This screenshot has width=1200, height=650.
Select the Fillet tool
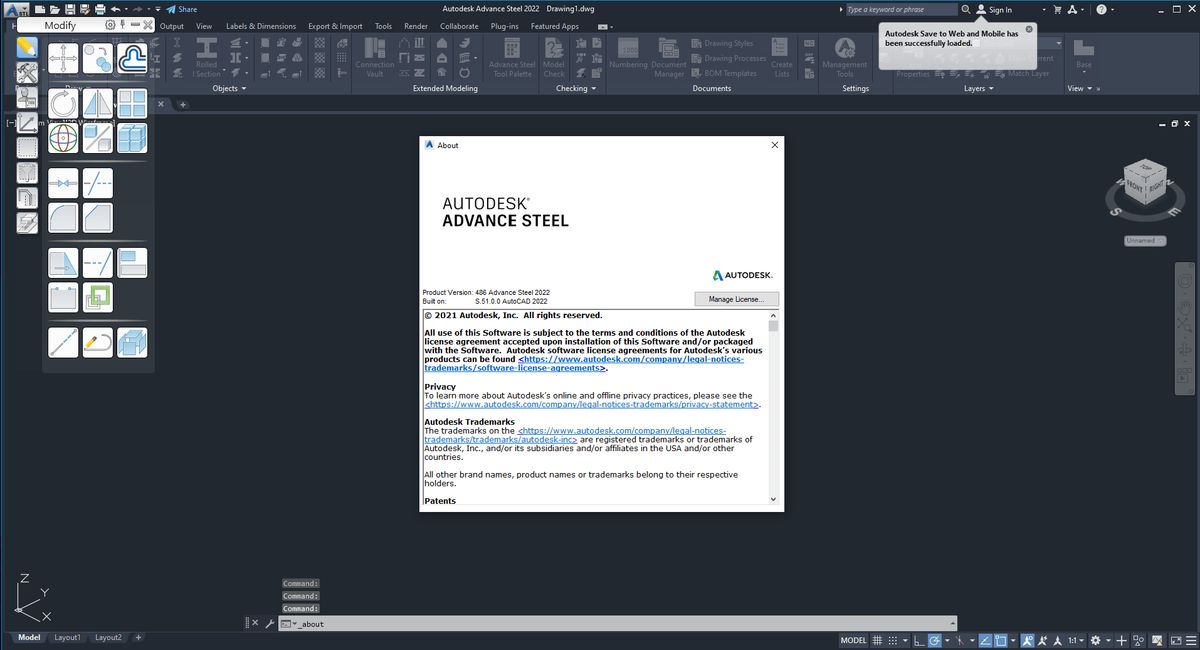63,218
